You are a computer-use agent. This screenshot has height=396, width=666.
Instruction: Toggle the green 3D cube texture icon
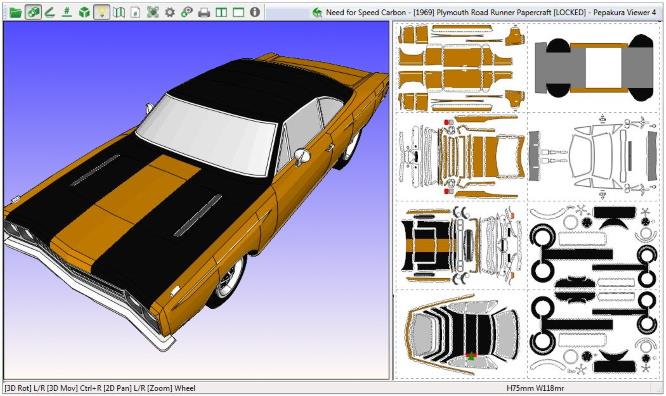pos(84,12)
